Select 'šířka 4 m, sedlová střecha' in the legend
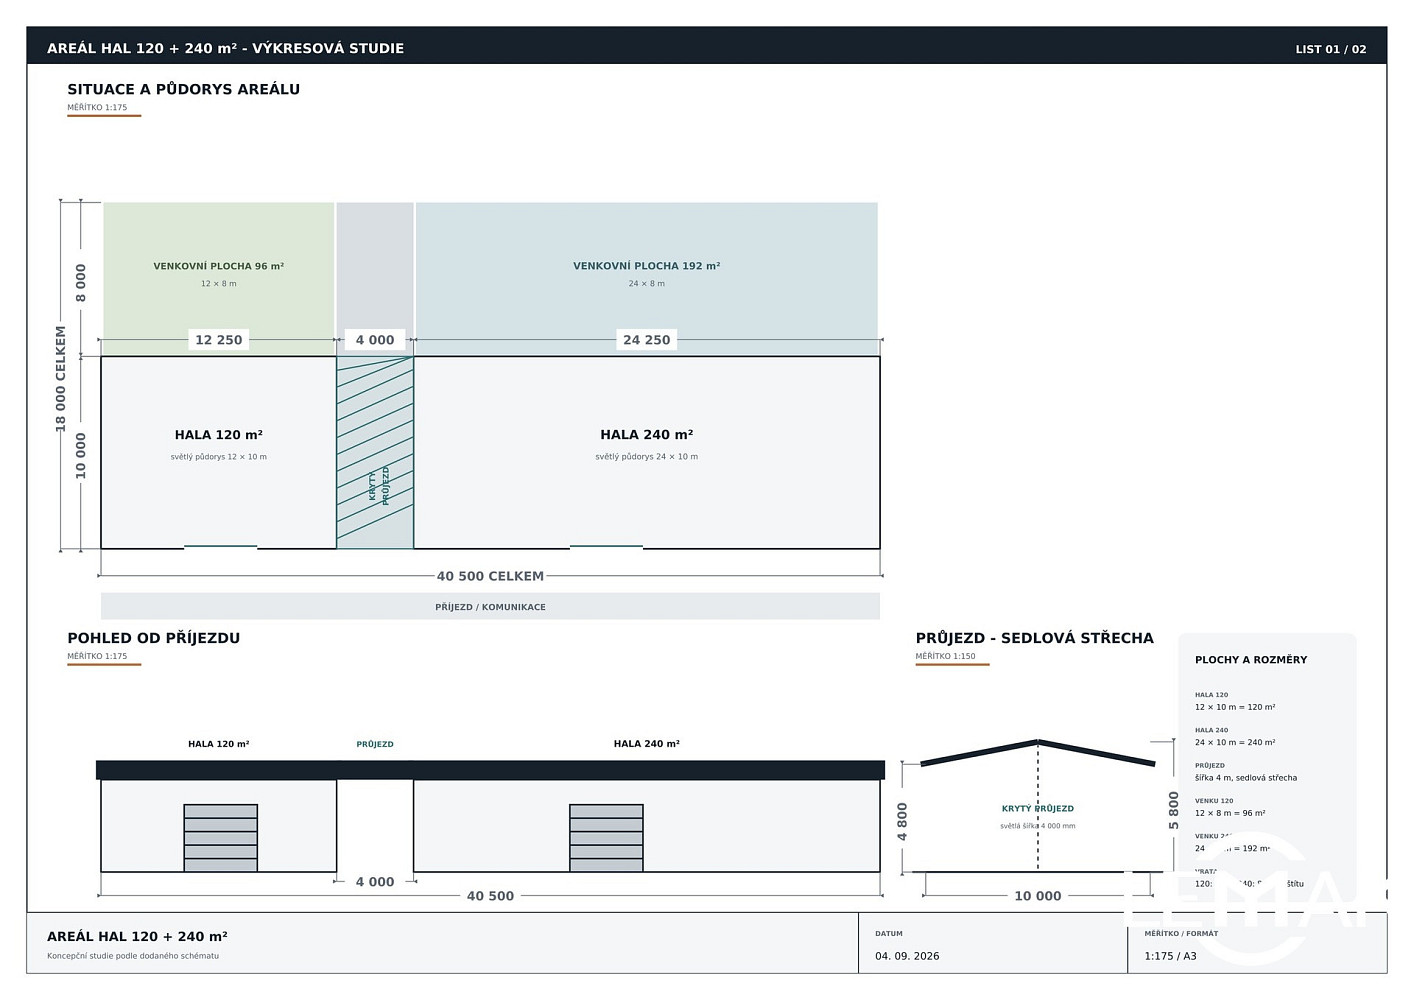This screenshot has height=1000, width=1414. pos(1246,778)
